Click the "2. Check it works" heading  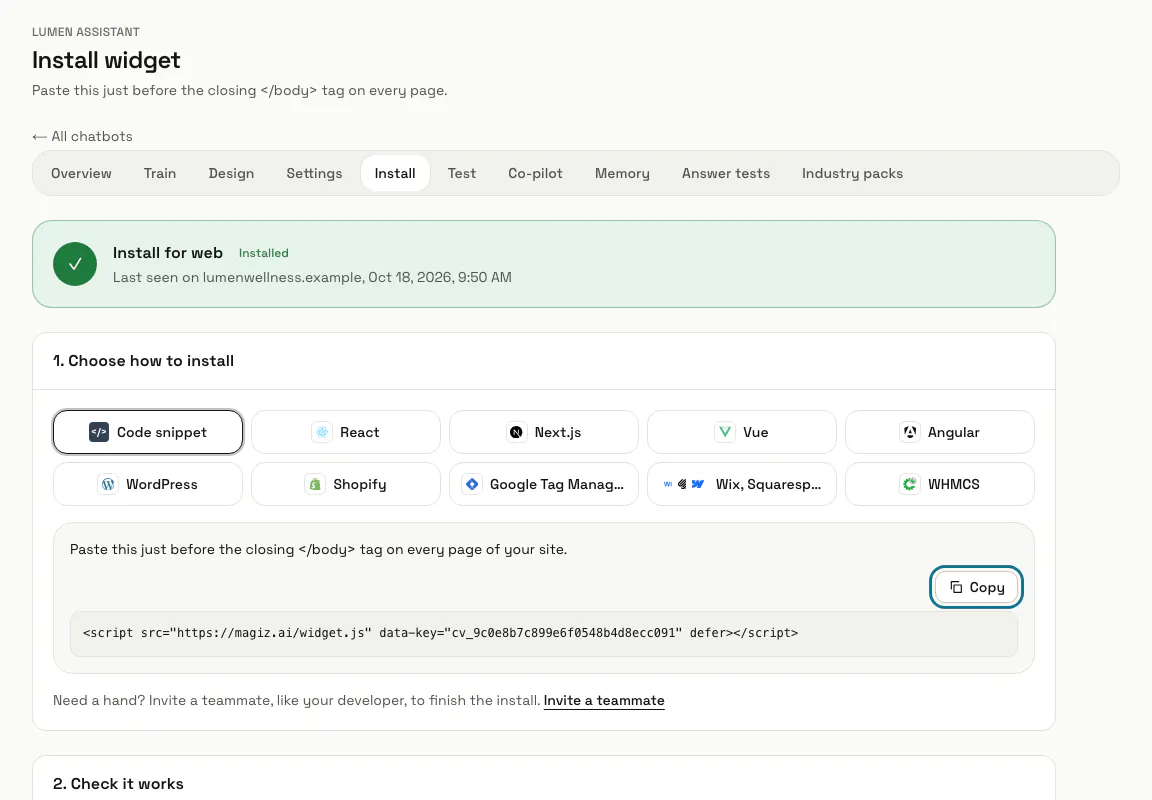pyautogui.click(x=118, y=784)
